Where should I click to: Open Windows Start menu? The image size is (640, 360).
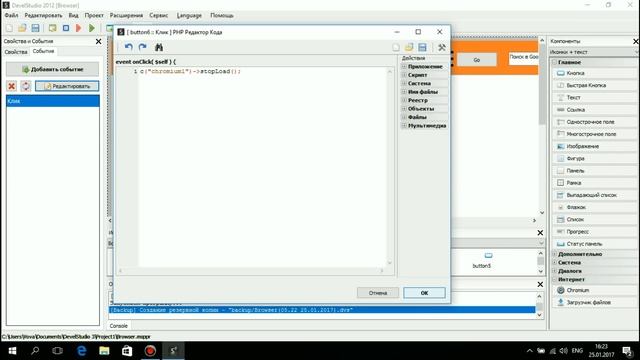click(12, 351)
